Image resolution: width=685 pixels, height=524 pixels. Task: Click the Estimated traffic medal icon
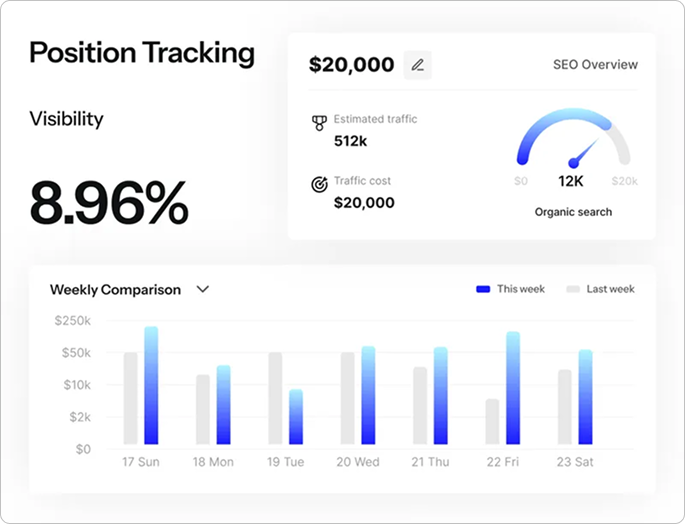[319, 124]
